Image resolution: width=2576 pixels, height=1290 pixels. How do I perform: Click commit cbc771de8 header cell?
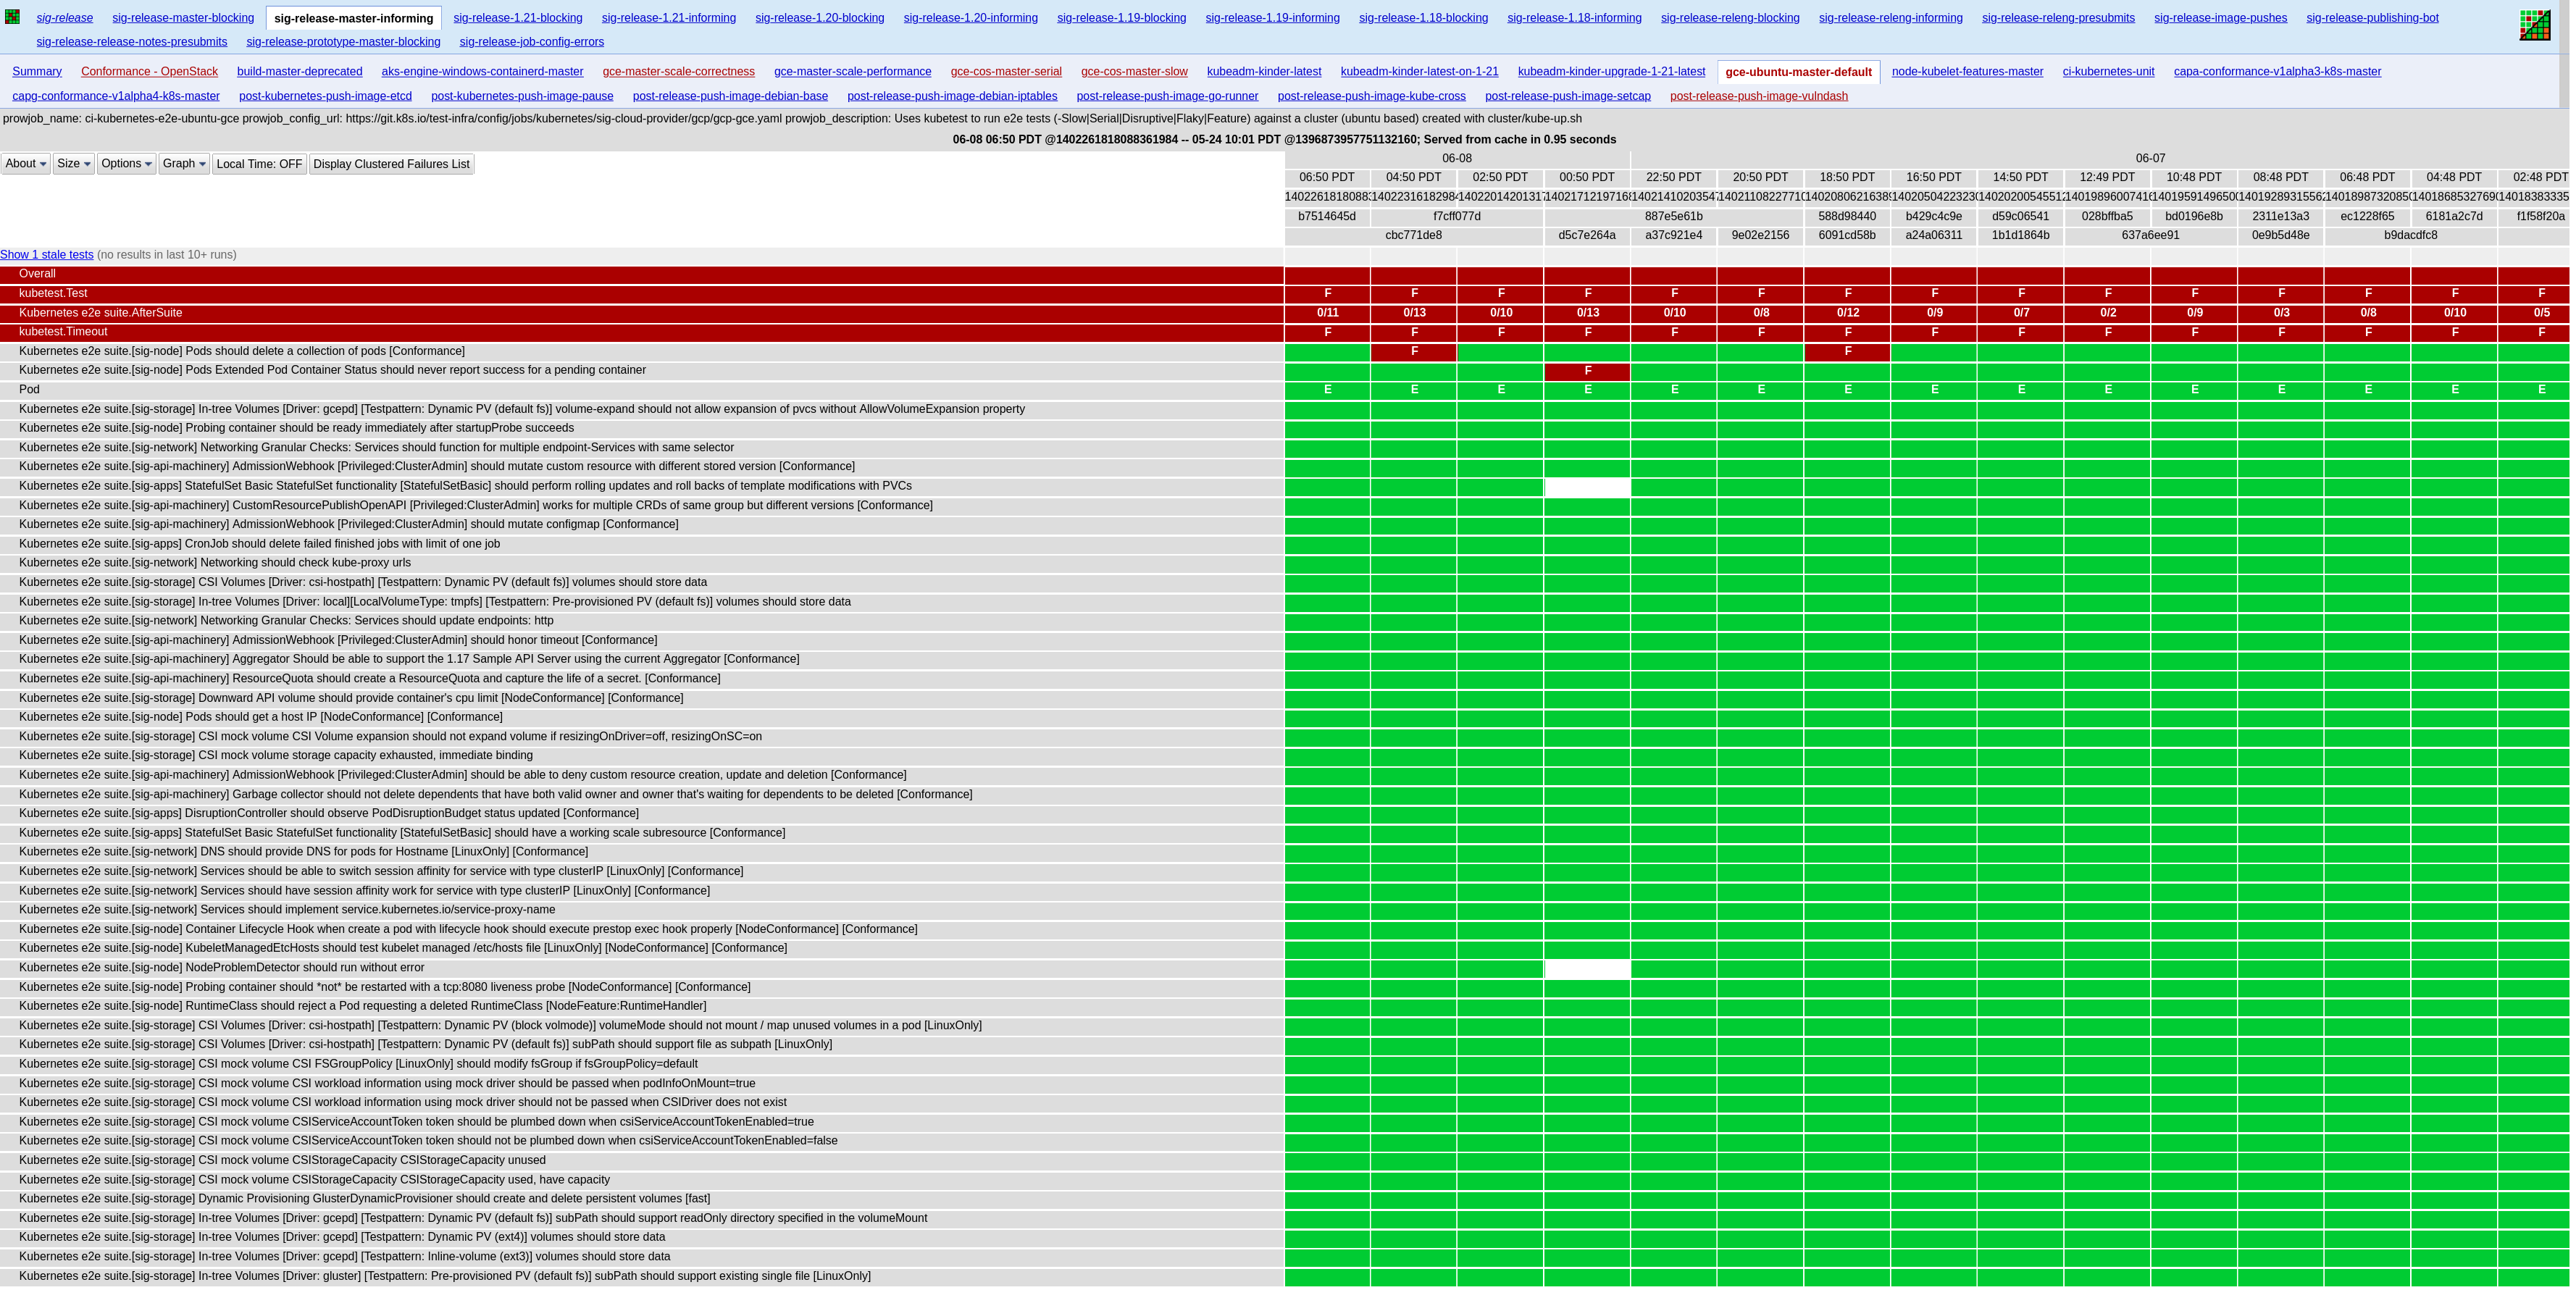[x=1414, y=236]
